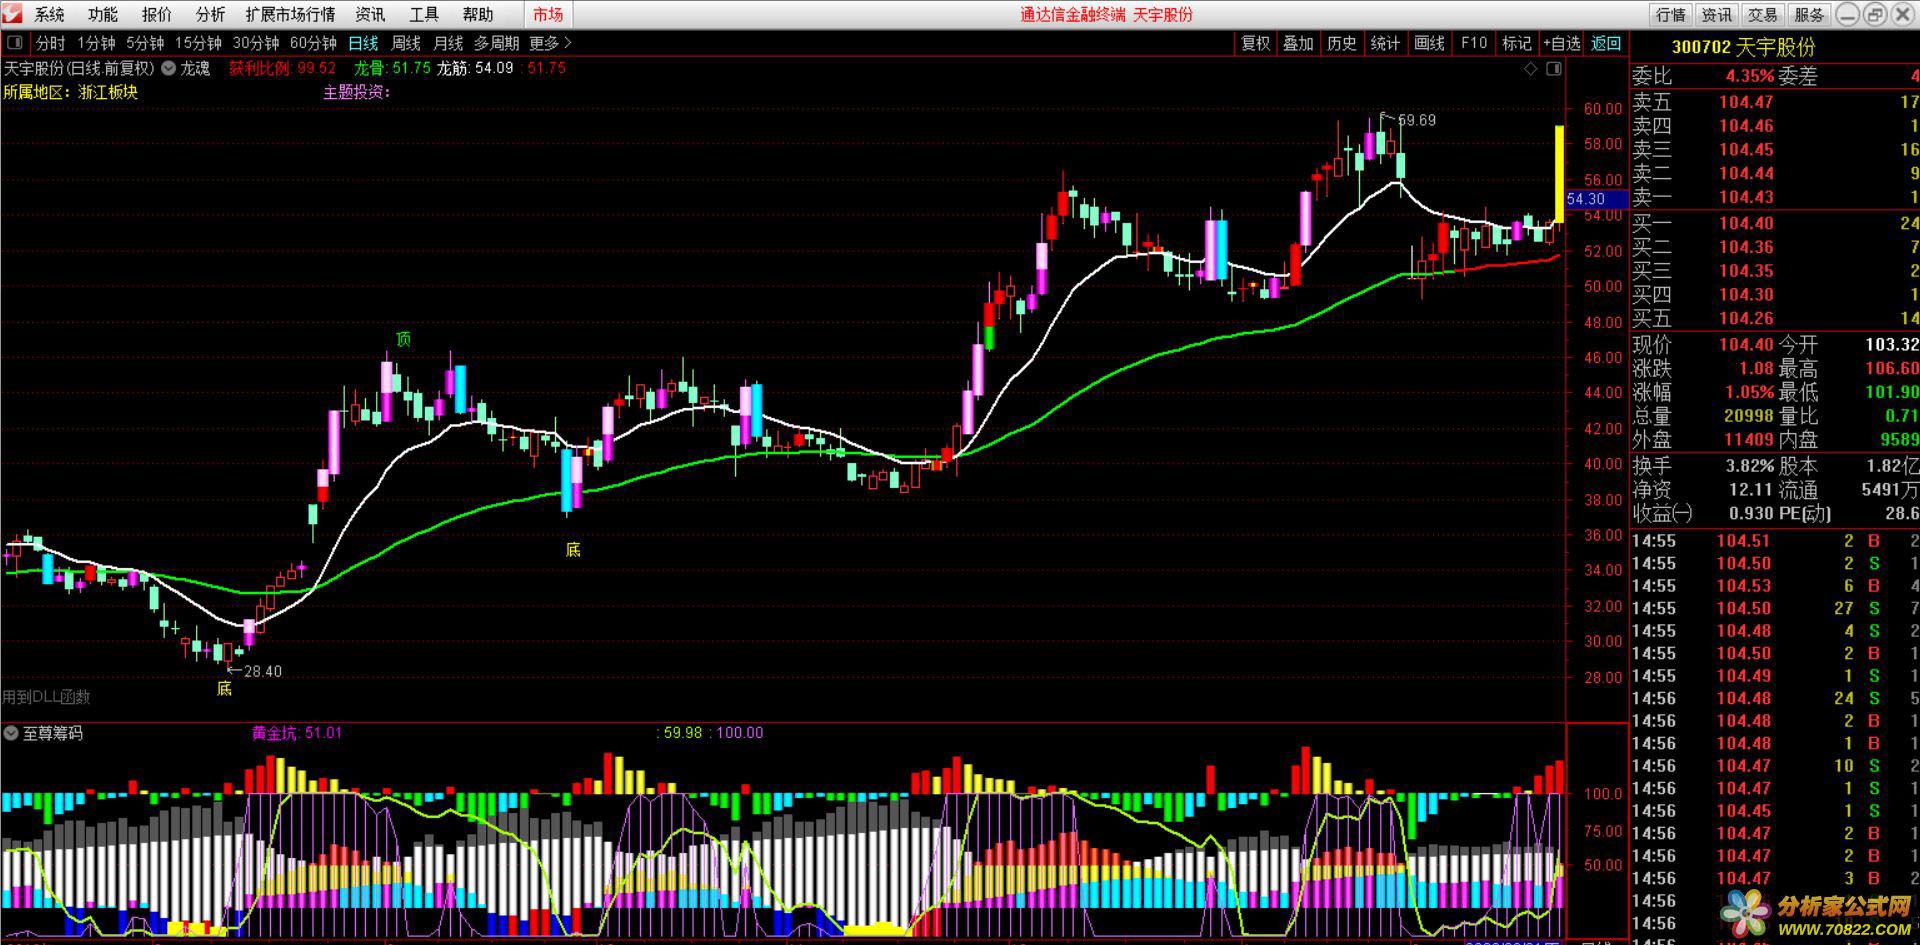Click the 主题投资 label
This screenshot has width=1920, height=945.
point(356,92)
